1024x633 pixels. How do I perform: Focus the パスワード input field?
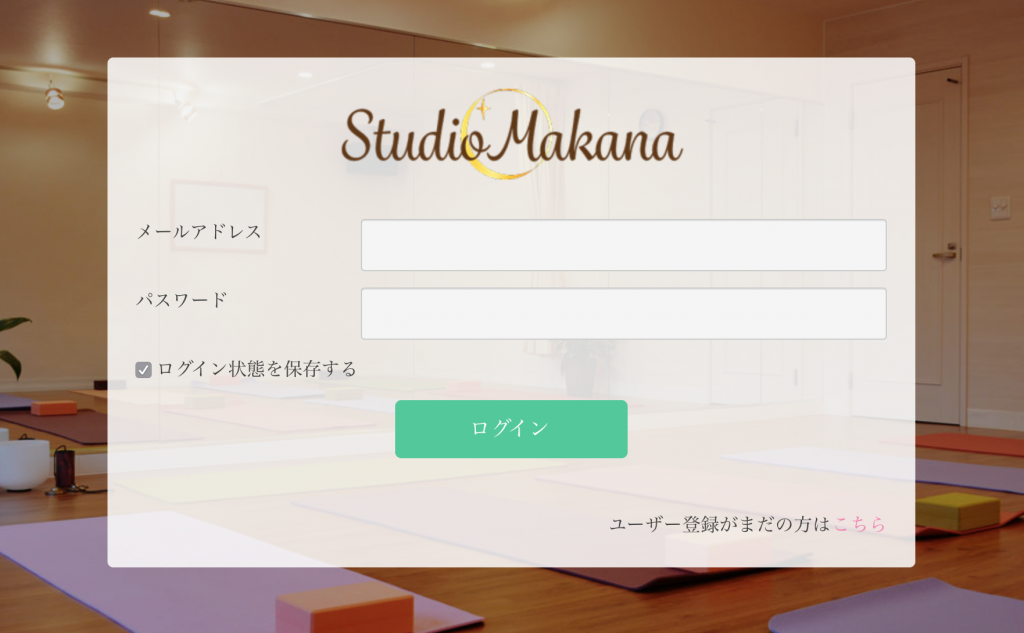[624, 314]
